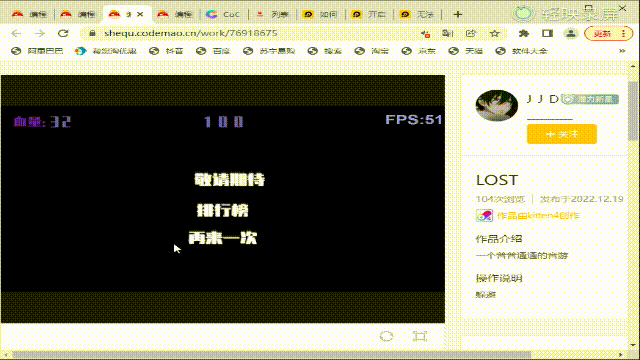Click the scroll down arrow at page bottom
This screenshot has width=640, height=360.
click(633, 345)
